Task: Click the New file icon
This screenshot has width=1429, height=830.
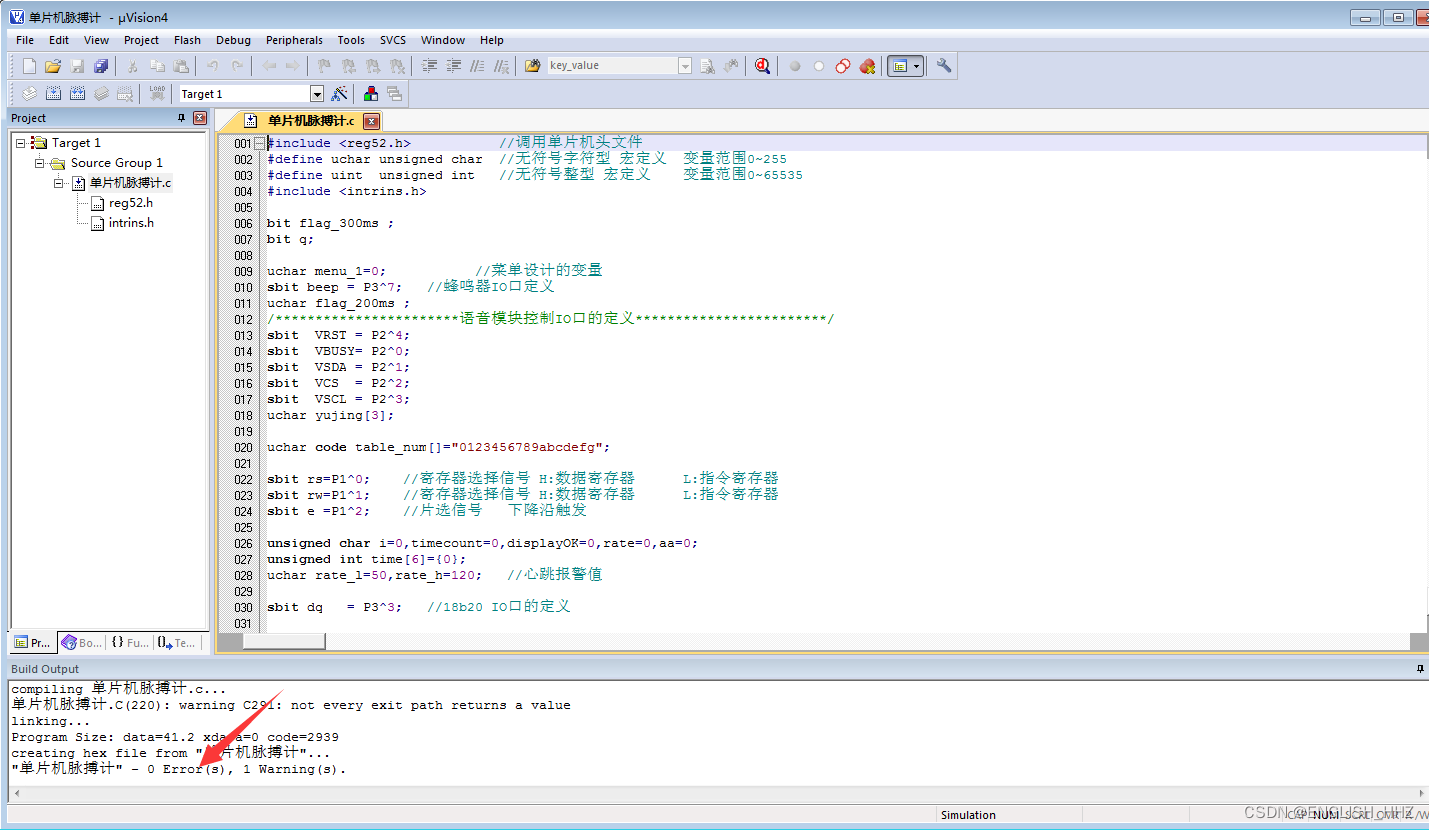Action: click(29, 66)
